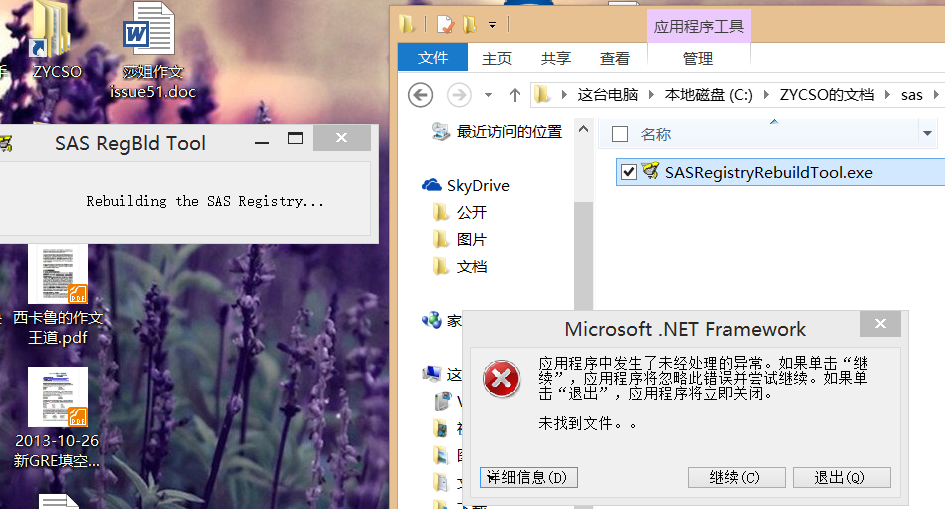Open the 西卡鲁的作文 王道.pdf desktop file
945x509 pixels.
pyautogui.click(x=58, y=295)
